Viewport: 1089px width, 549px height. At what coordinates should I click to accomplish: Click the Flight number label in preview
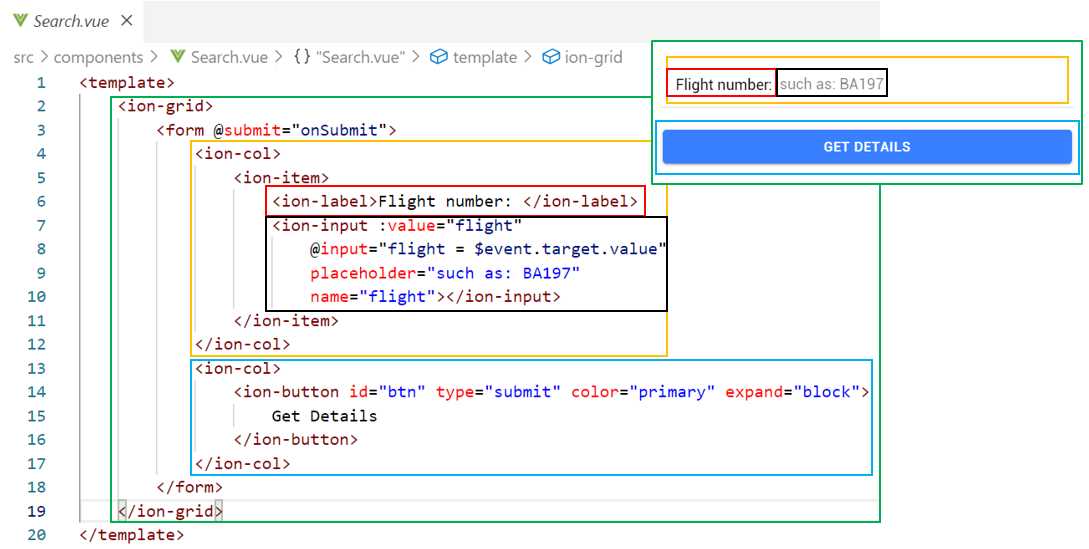tap(723, 85)
